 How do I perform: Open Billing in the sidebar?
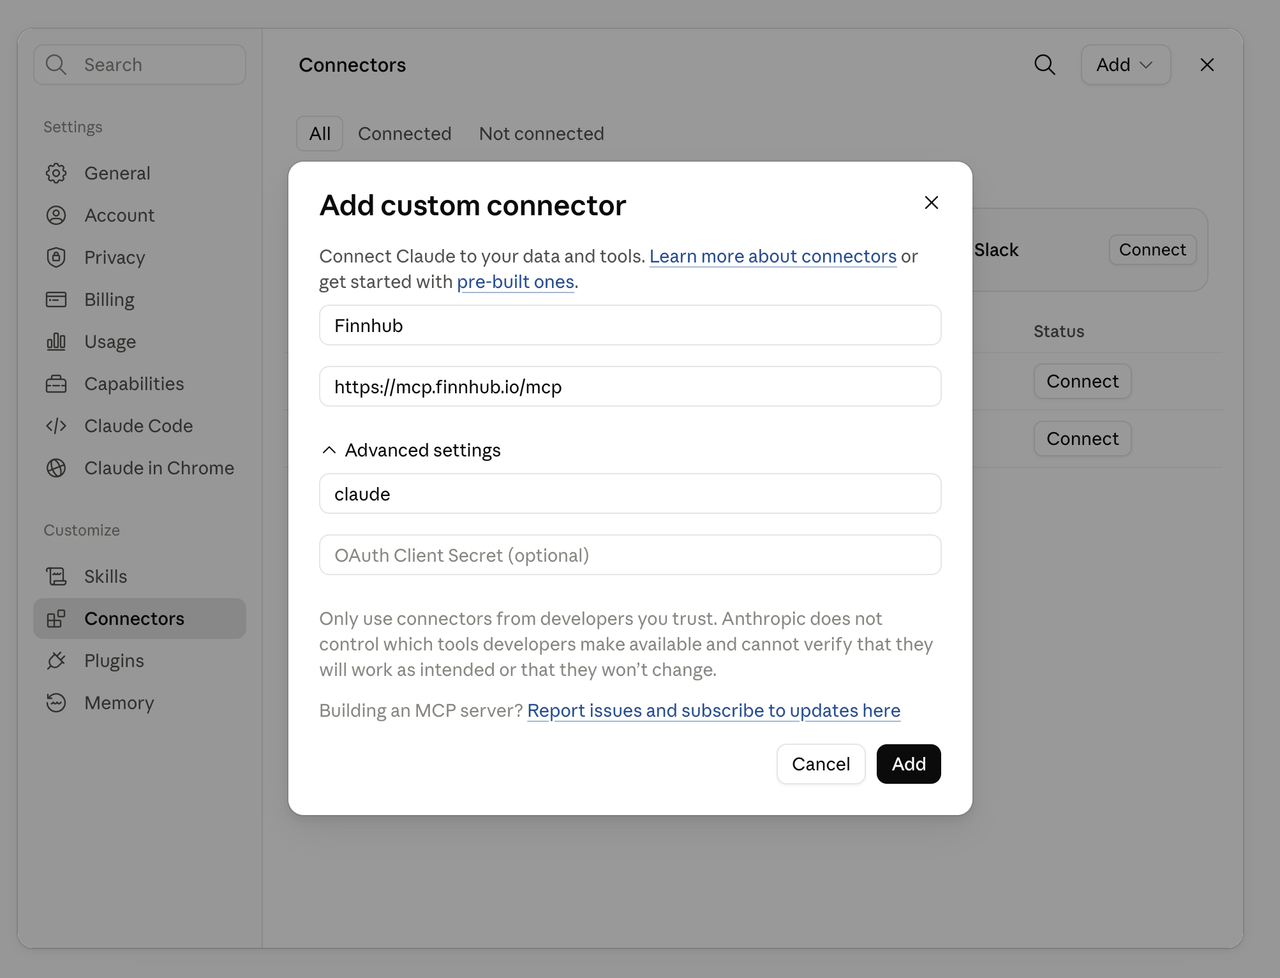click(x=140, y=299)
